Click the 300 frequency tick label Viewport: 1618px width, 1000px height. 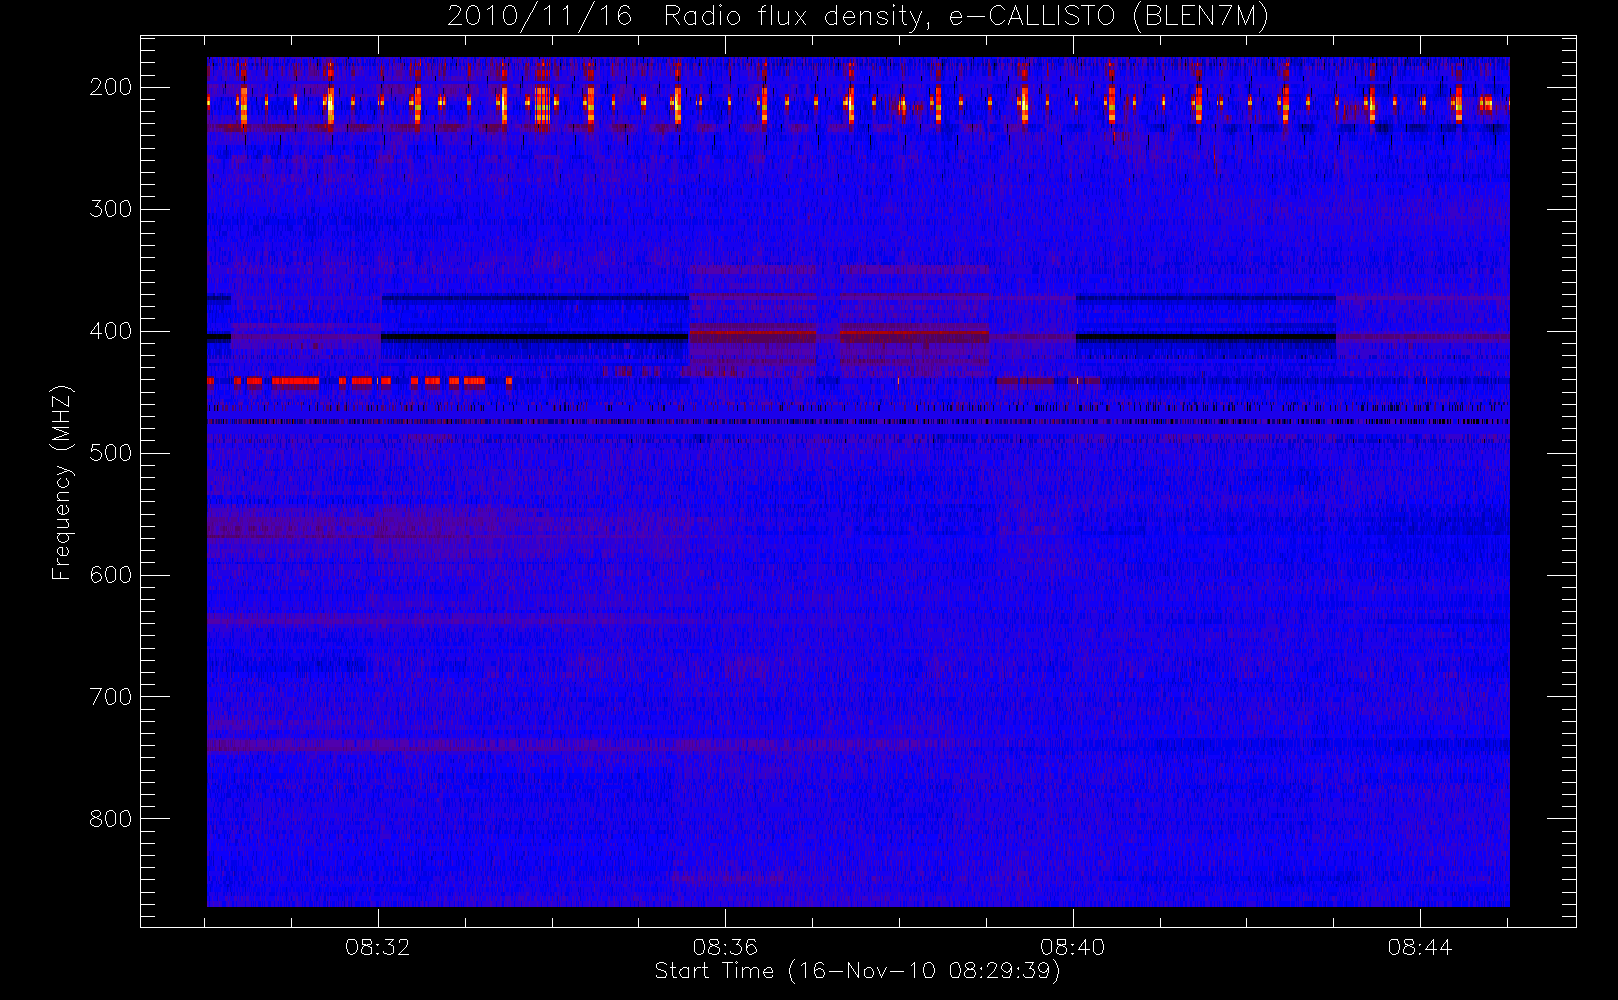pos(111,209)
